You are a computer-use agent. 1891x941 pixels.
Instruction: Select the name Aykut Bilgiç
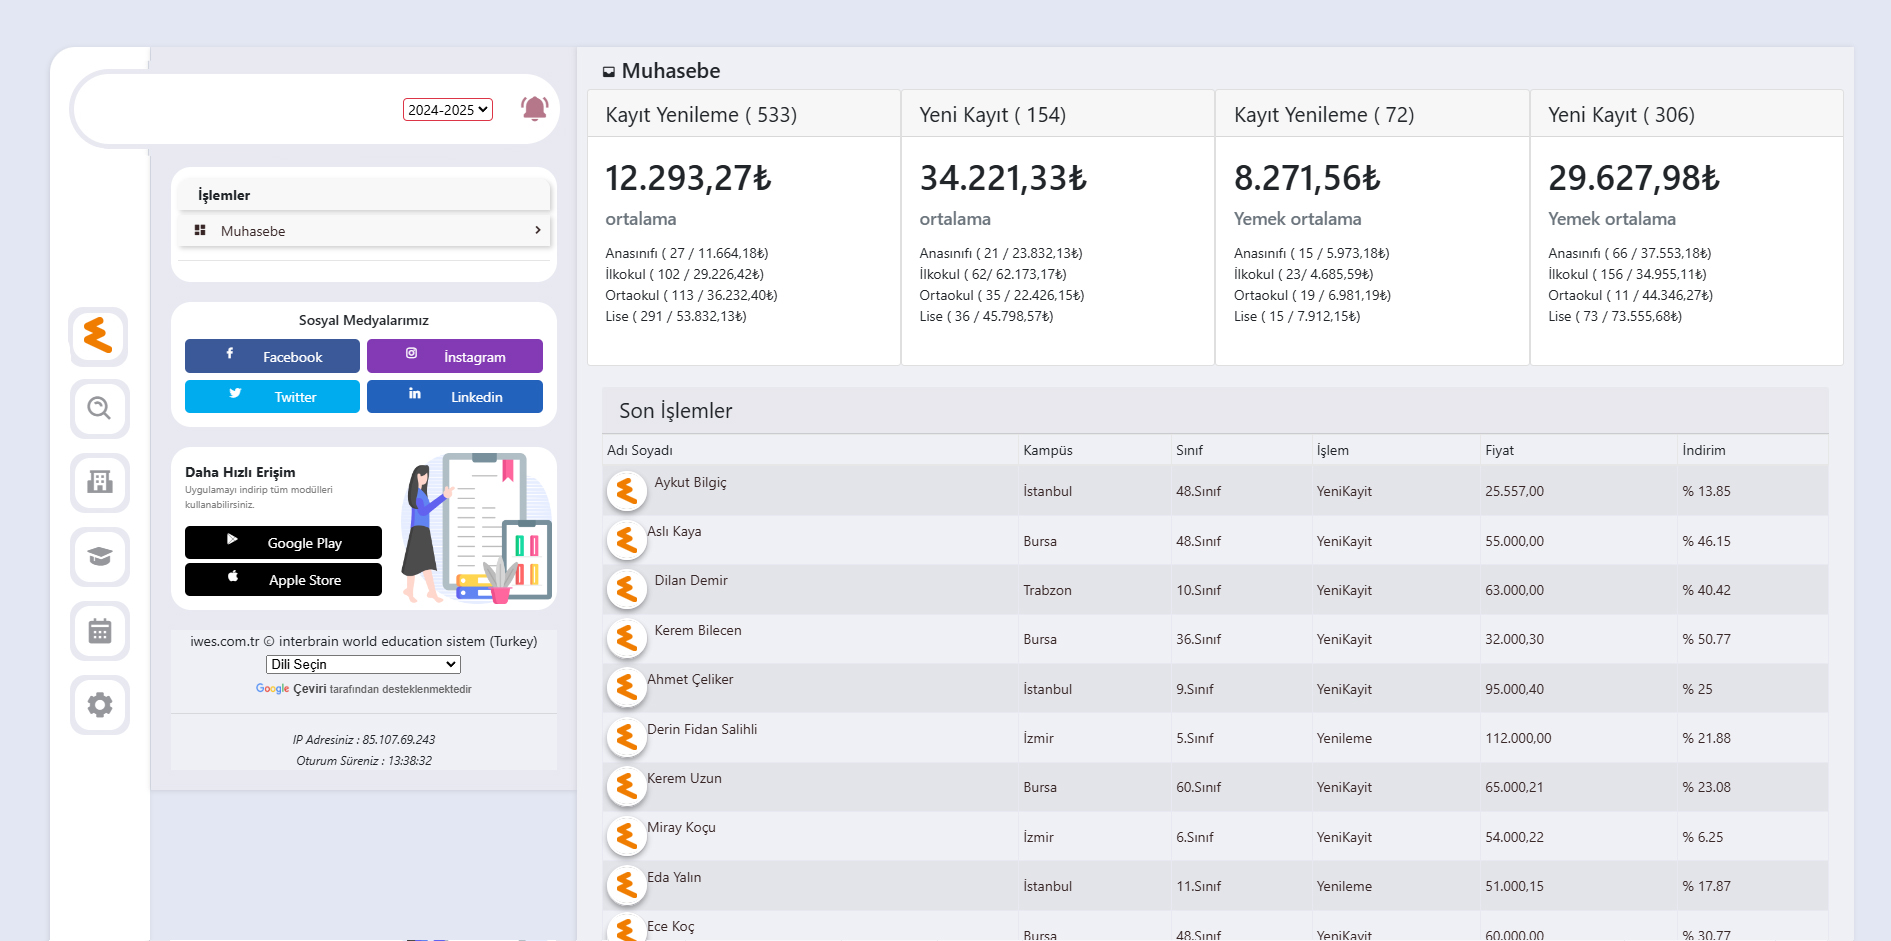click(691, 482)
